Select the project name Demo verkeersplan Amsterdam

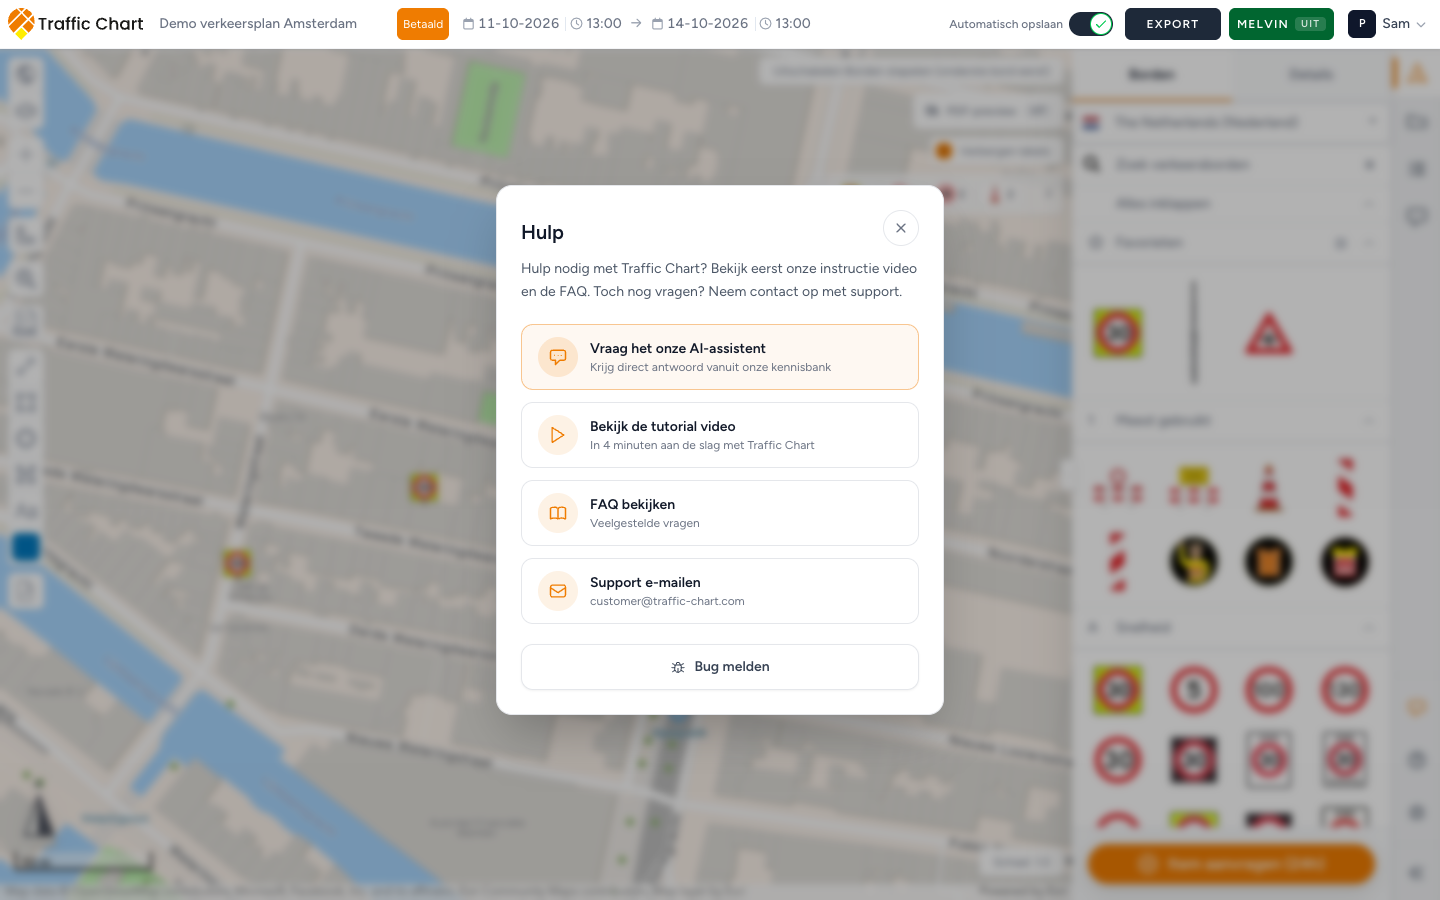click(x=258, y=24)
